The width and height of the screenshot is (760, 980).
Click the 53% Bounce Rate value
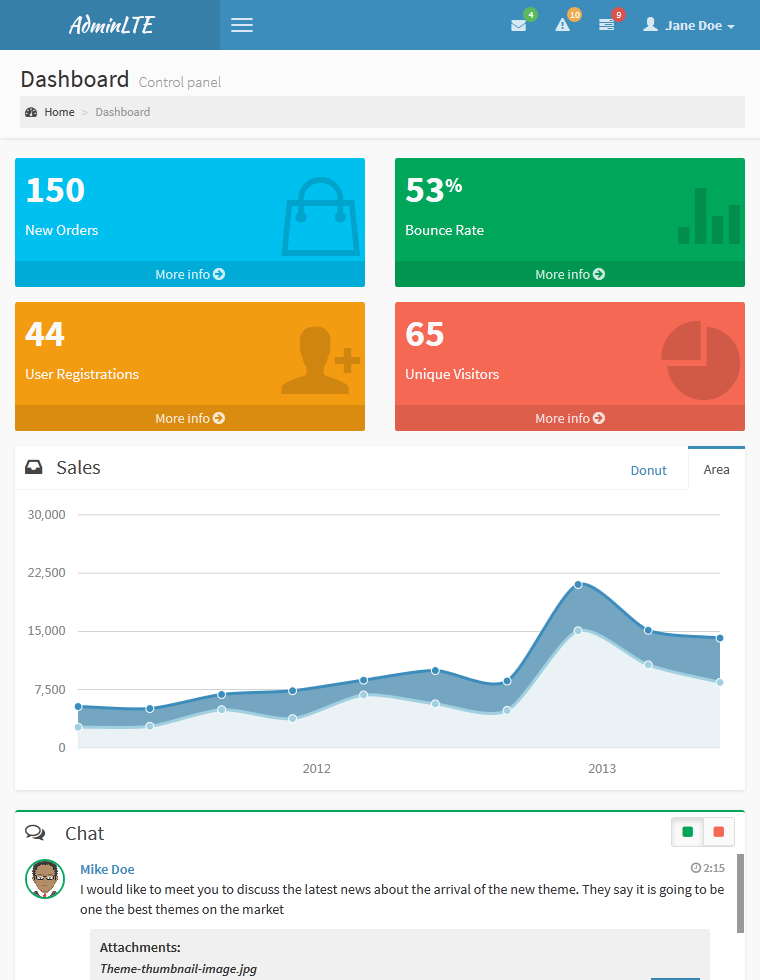pos(434,189)
